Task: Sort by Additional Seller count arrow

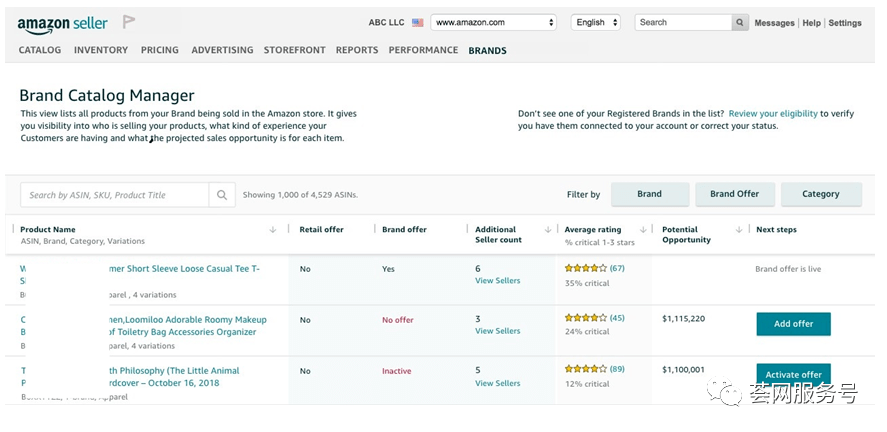Action: coord(548,230)
